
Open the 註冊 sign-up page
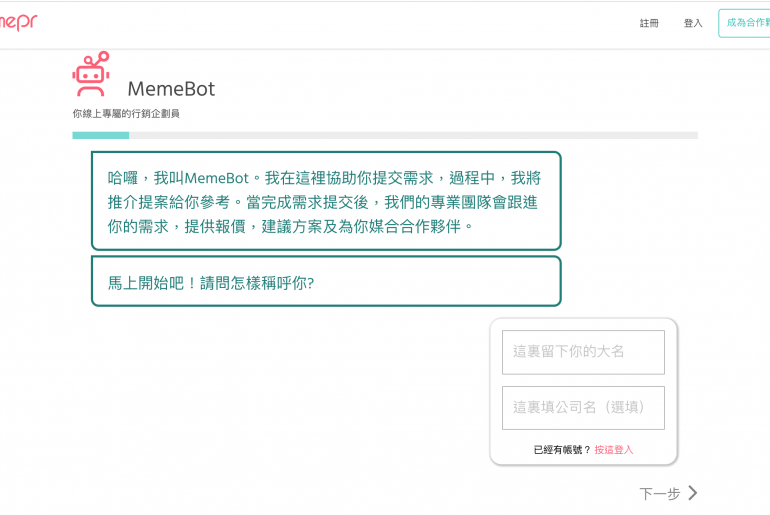[x=649, y=23]
